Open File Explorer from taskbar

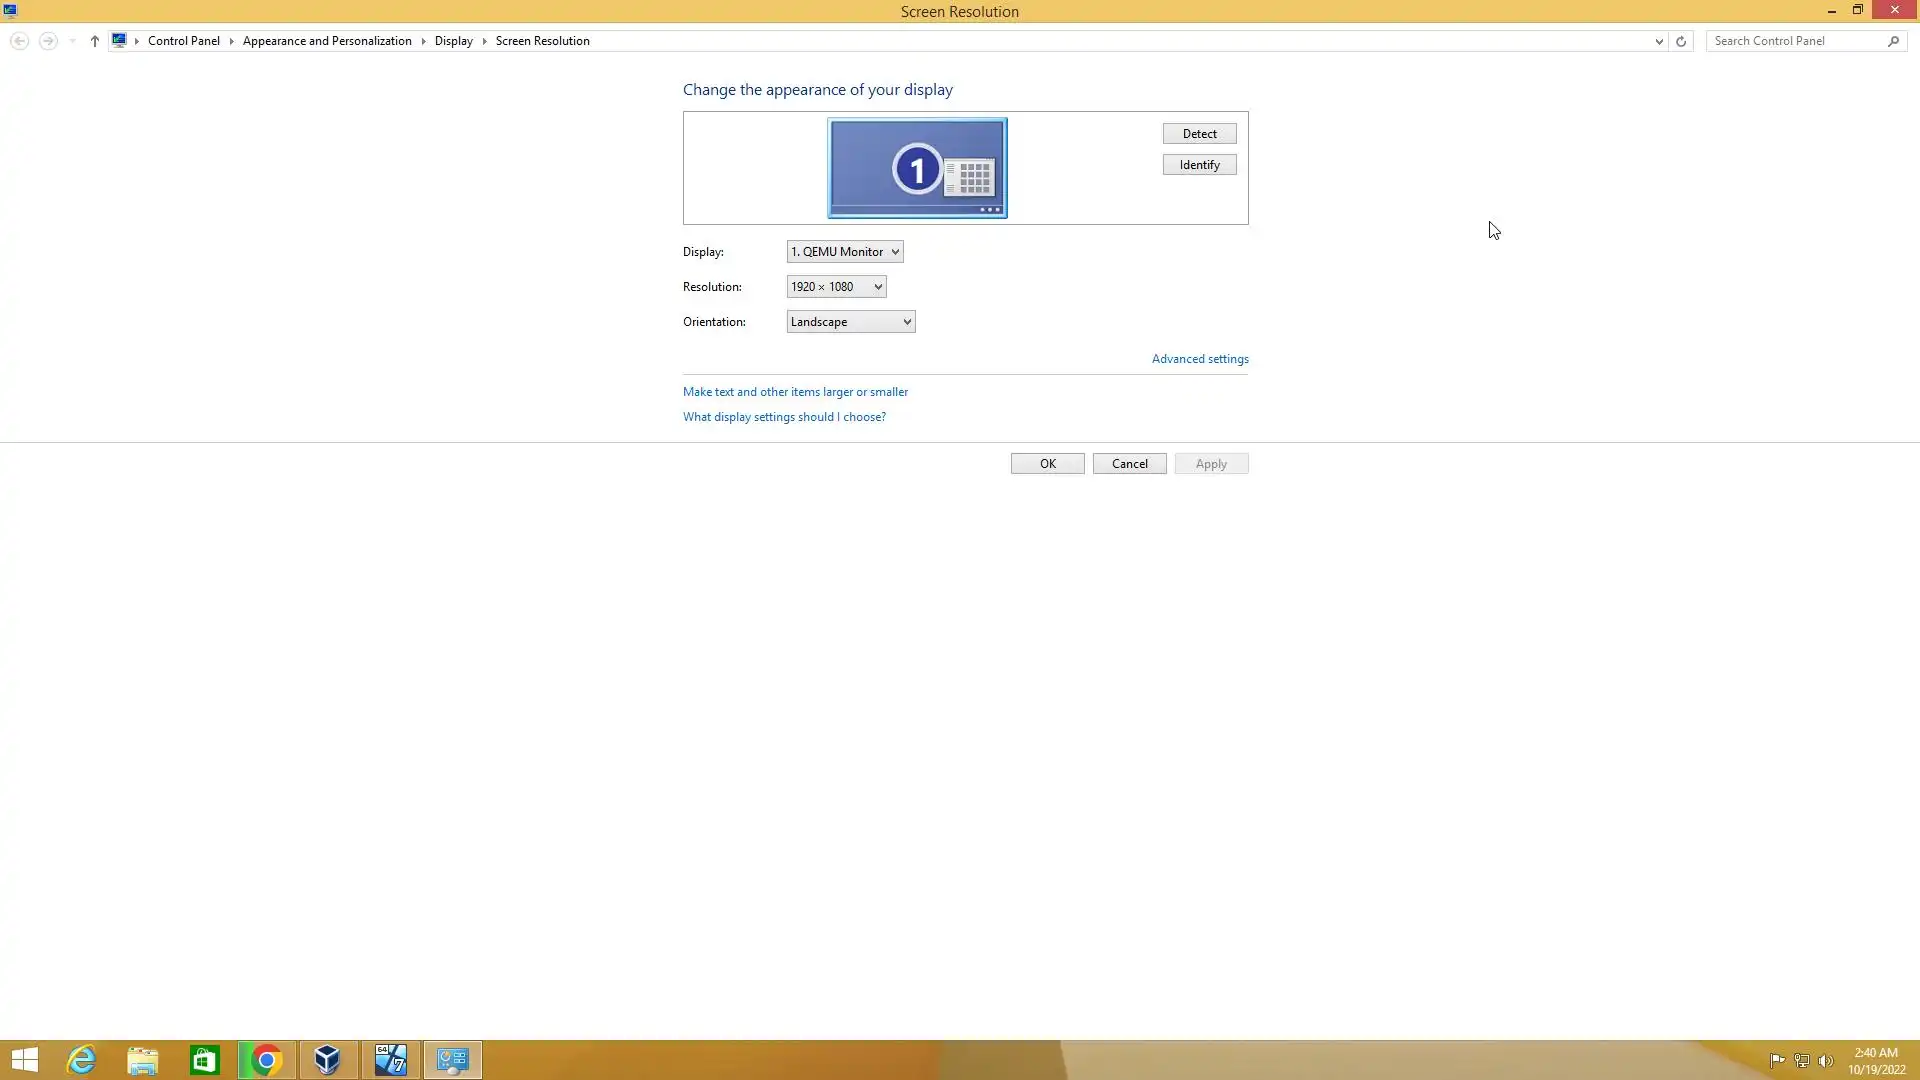(x=143, y=1060)
